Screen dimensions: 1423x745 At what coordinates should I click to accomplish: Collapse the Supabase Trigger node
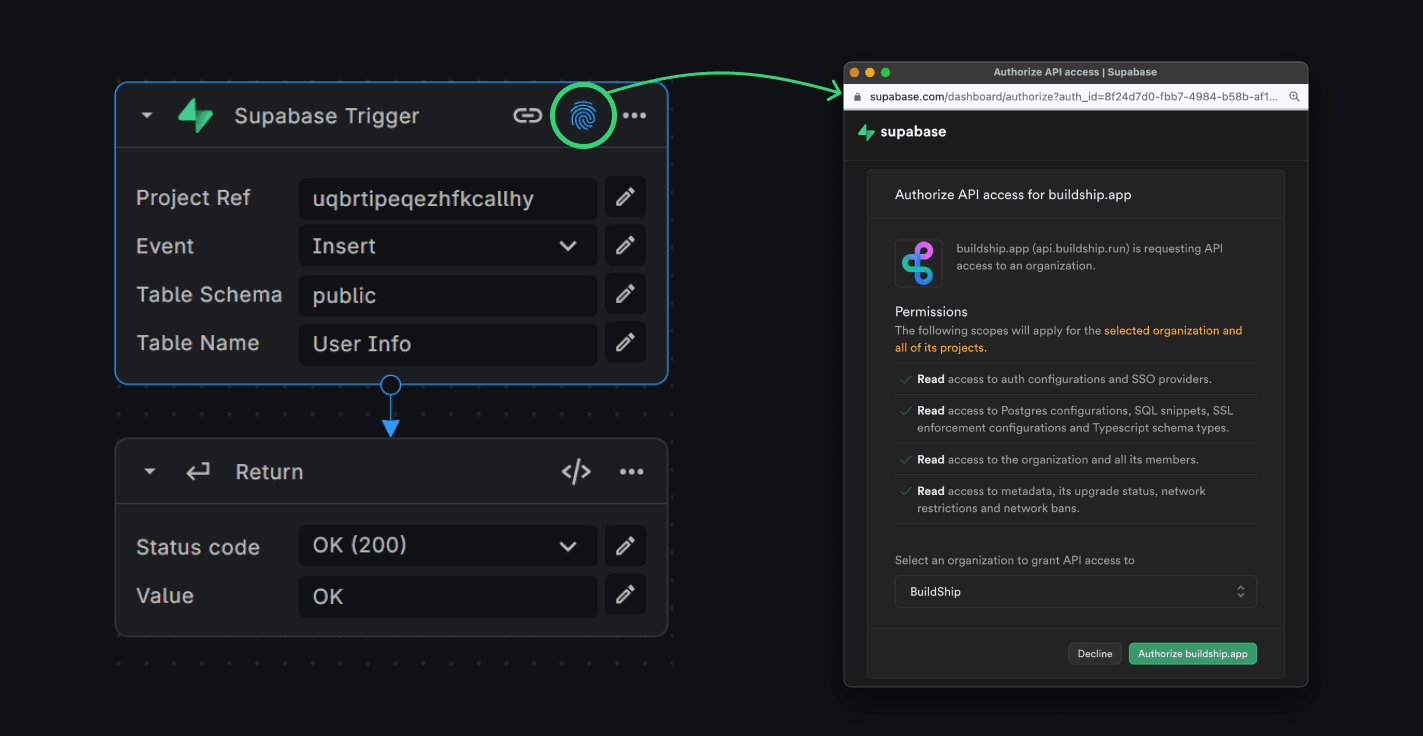click(x=145, y=115)
